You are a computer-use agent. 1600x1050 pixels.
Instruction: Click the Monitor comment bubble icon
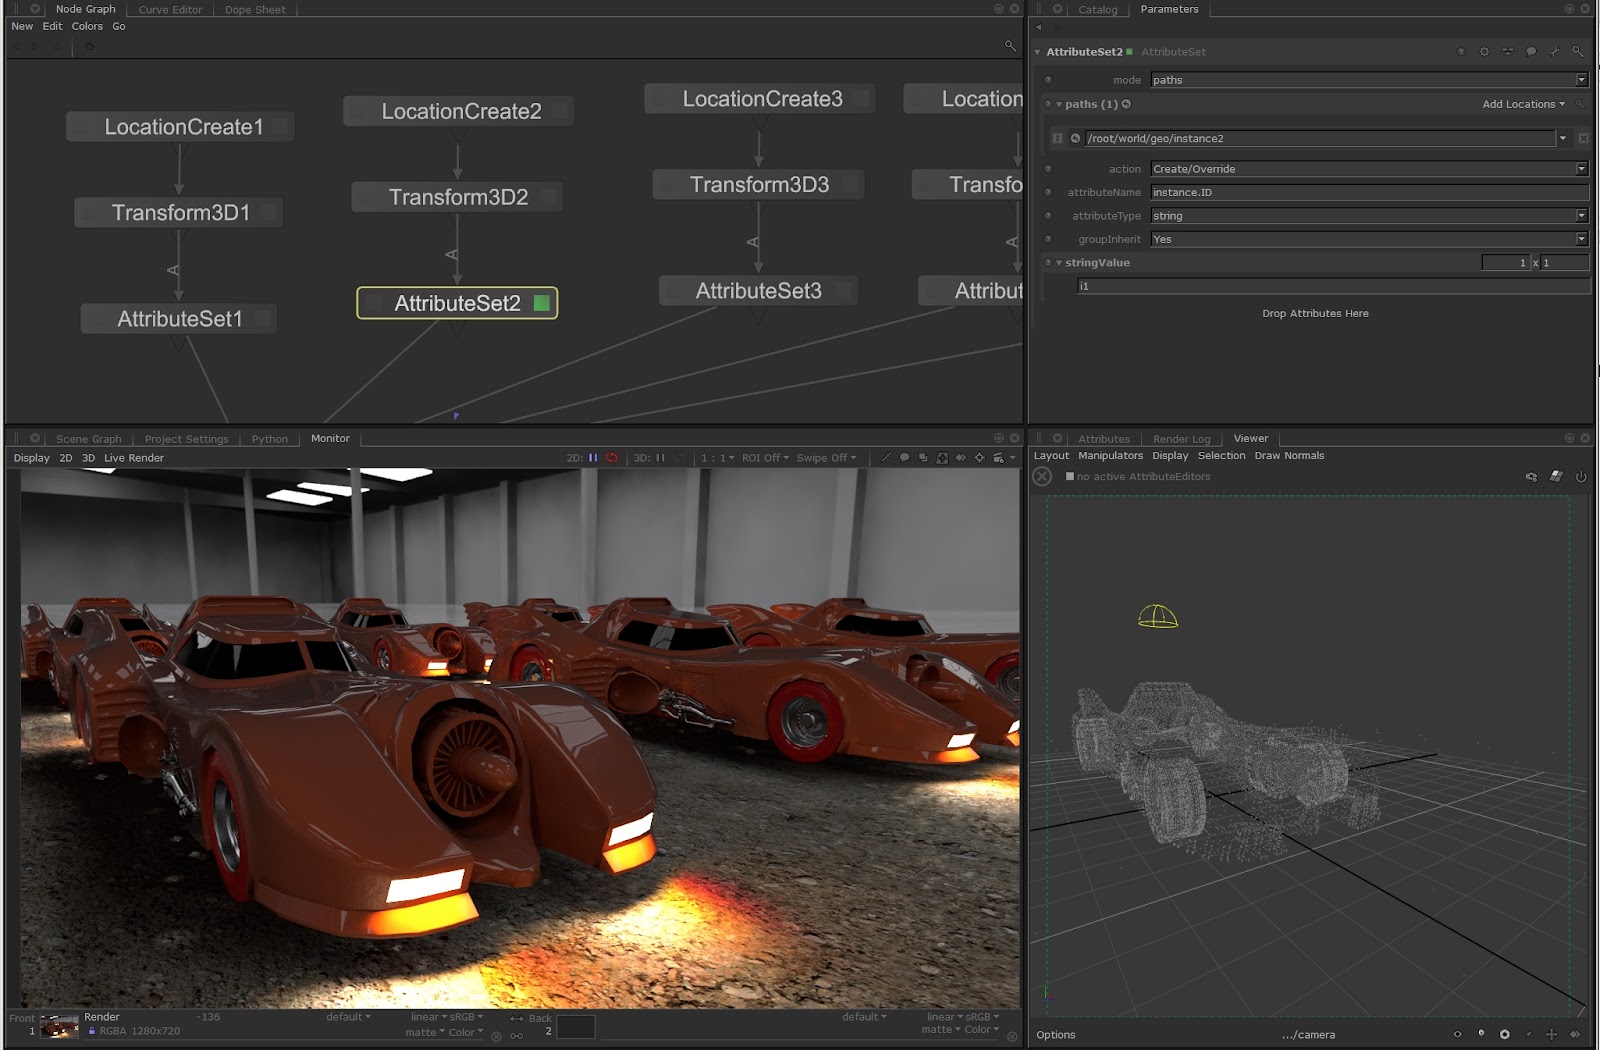(x=904, y=458)
